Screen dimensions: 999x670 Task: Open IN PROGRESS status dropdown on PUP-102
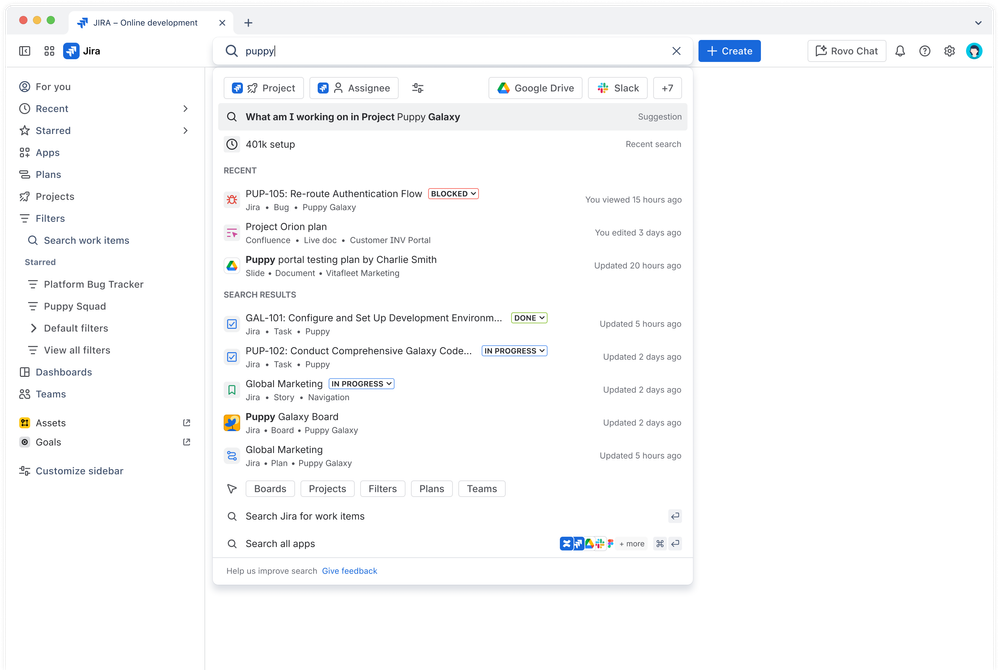tap(514, 351)
